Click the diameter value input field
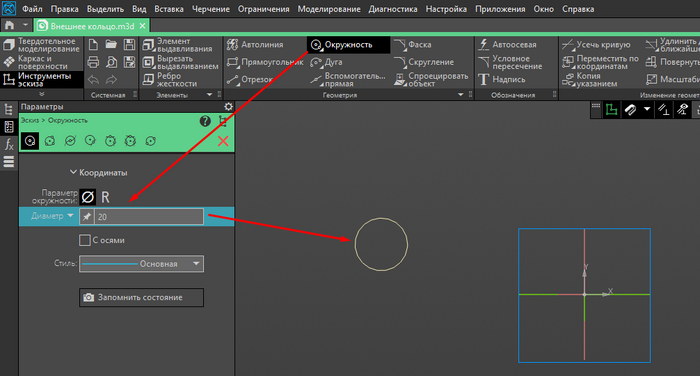Screen dimensions: 700x376 tap(149, 217)
